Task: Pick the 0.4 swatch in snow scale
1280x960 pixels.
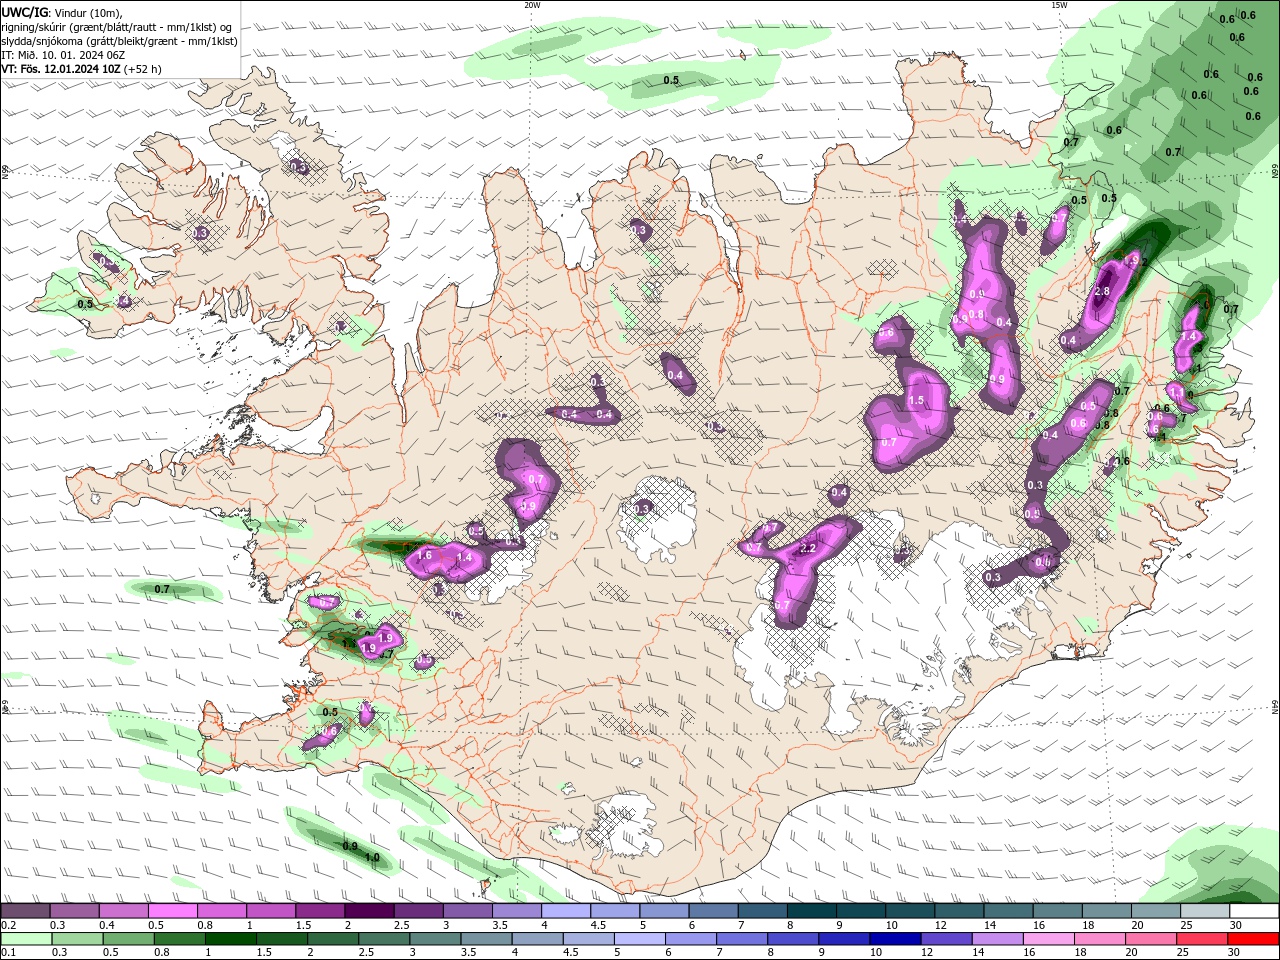Action: click(123, 911)
